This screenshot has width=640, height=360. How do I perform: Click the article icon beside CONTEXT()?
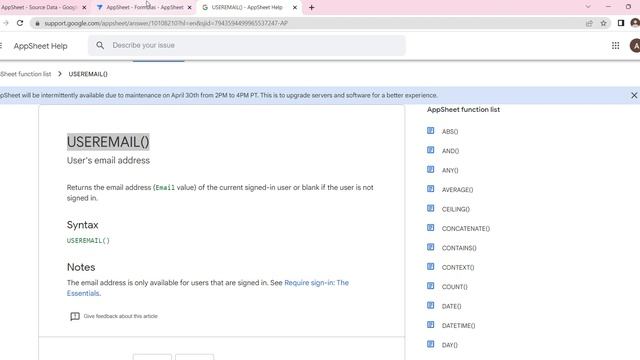tap(431, 267)
